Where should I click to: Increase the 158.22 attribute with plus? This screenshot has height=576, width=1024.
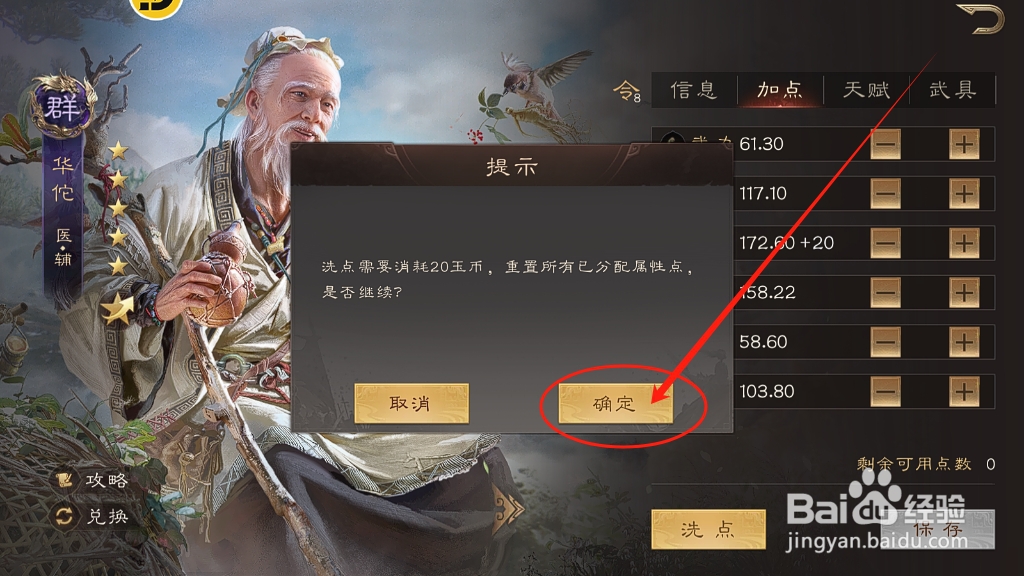click(964, 293)
